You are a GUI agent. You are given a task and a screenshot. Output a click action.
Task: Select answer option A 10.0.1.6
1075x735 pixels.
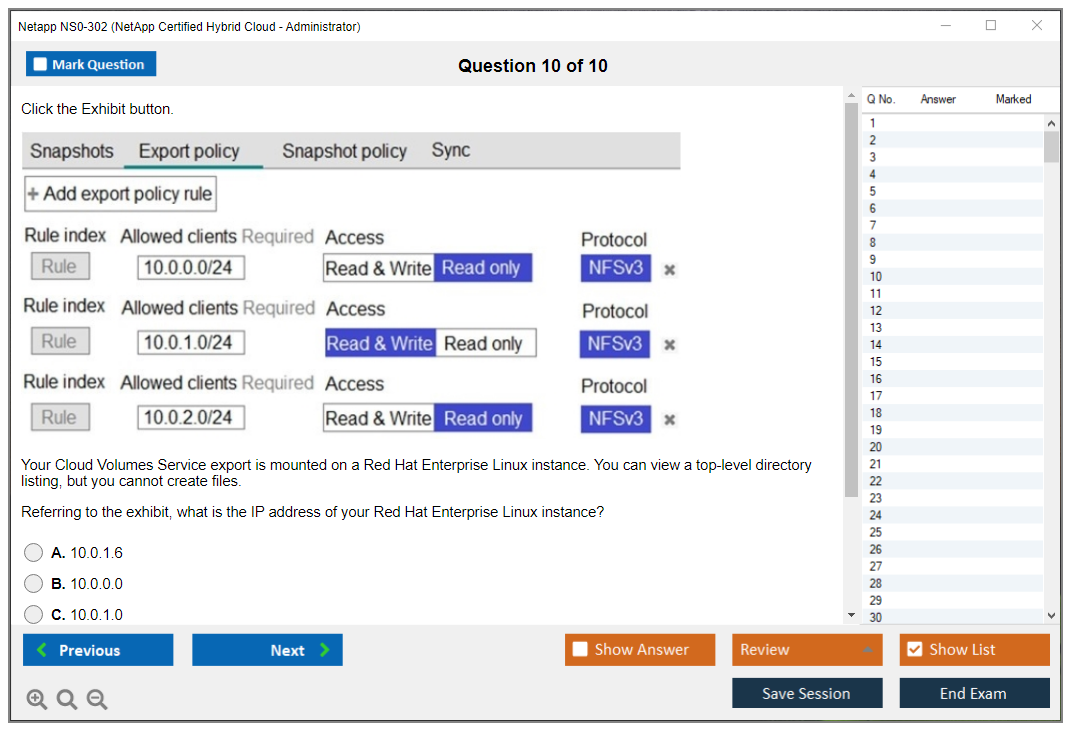[34, 553]
